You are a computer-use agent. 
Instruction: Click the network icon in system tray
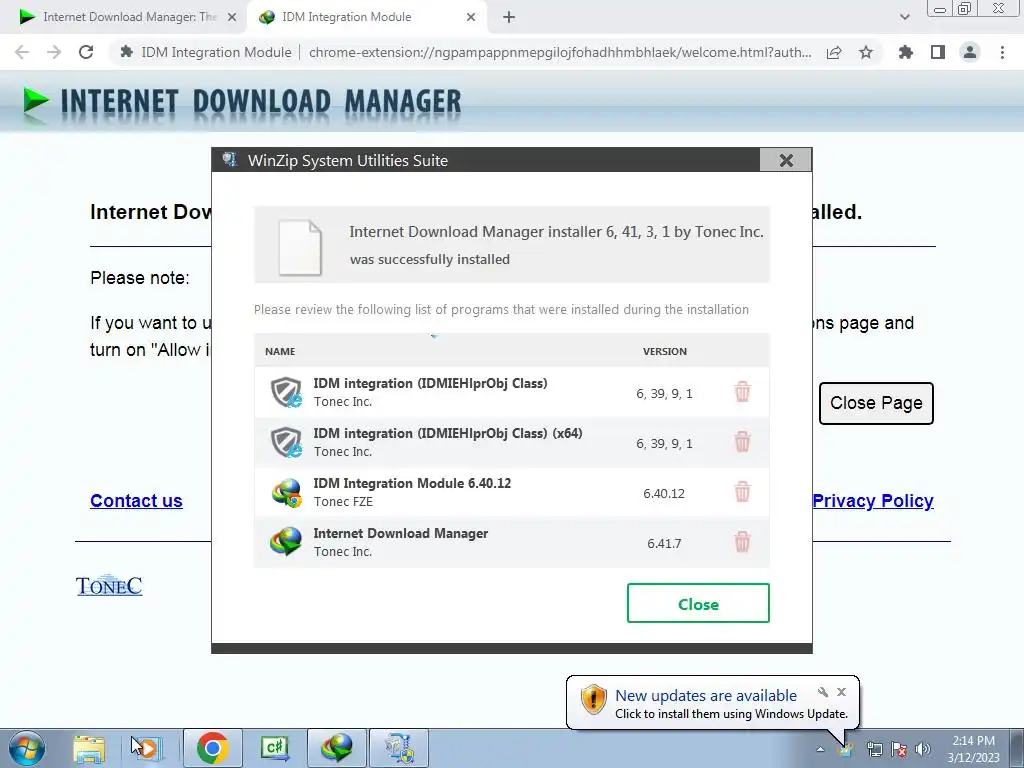click(874, 749)
